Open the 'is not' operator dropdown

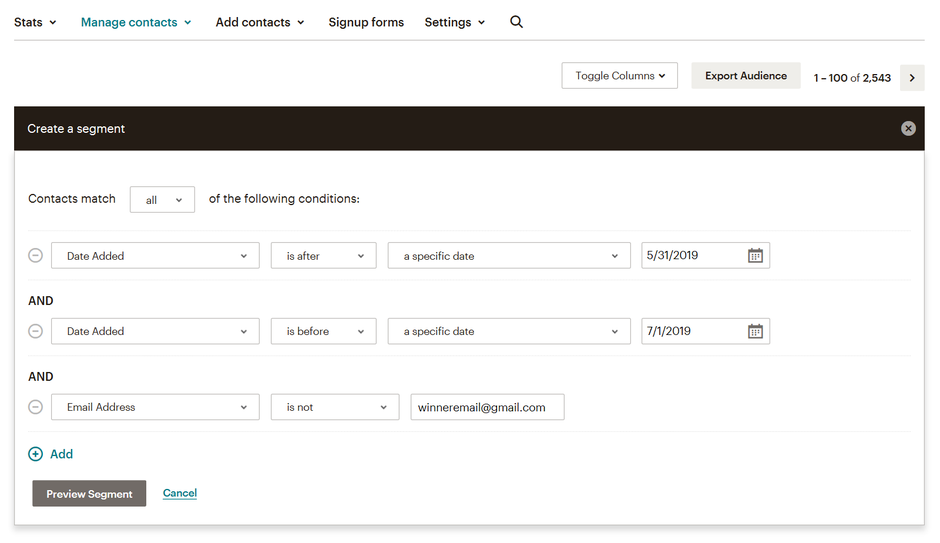(x=335, y=408)
